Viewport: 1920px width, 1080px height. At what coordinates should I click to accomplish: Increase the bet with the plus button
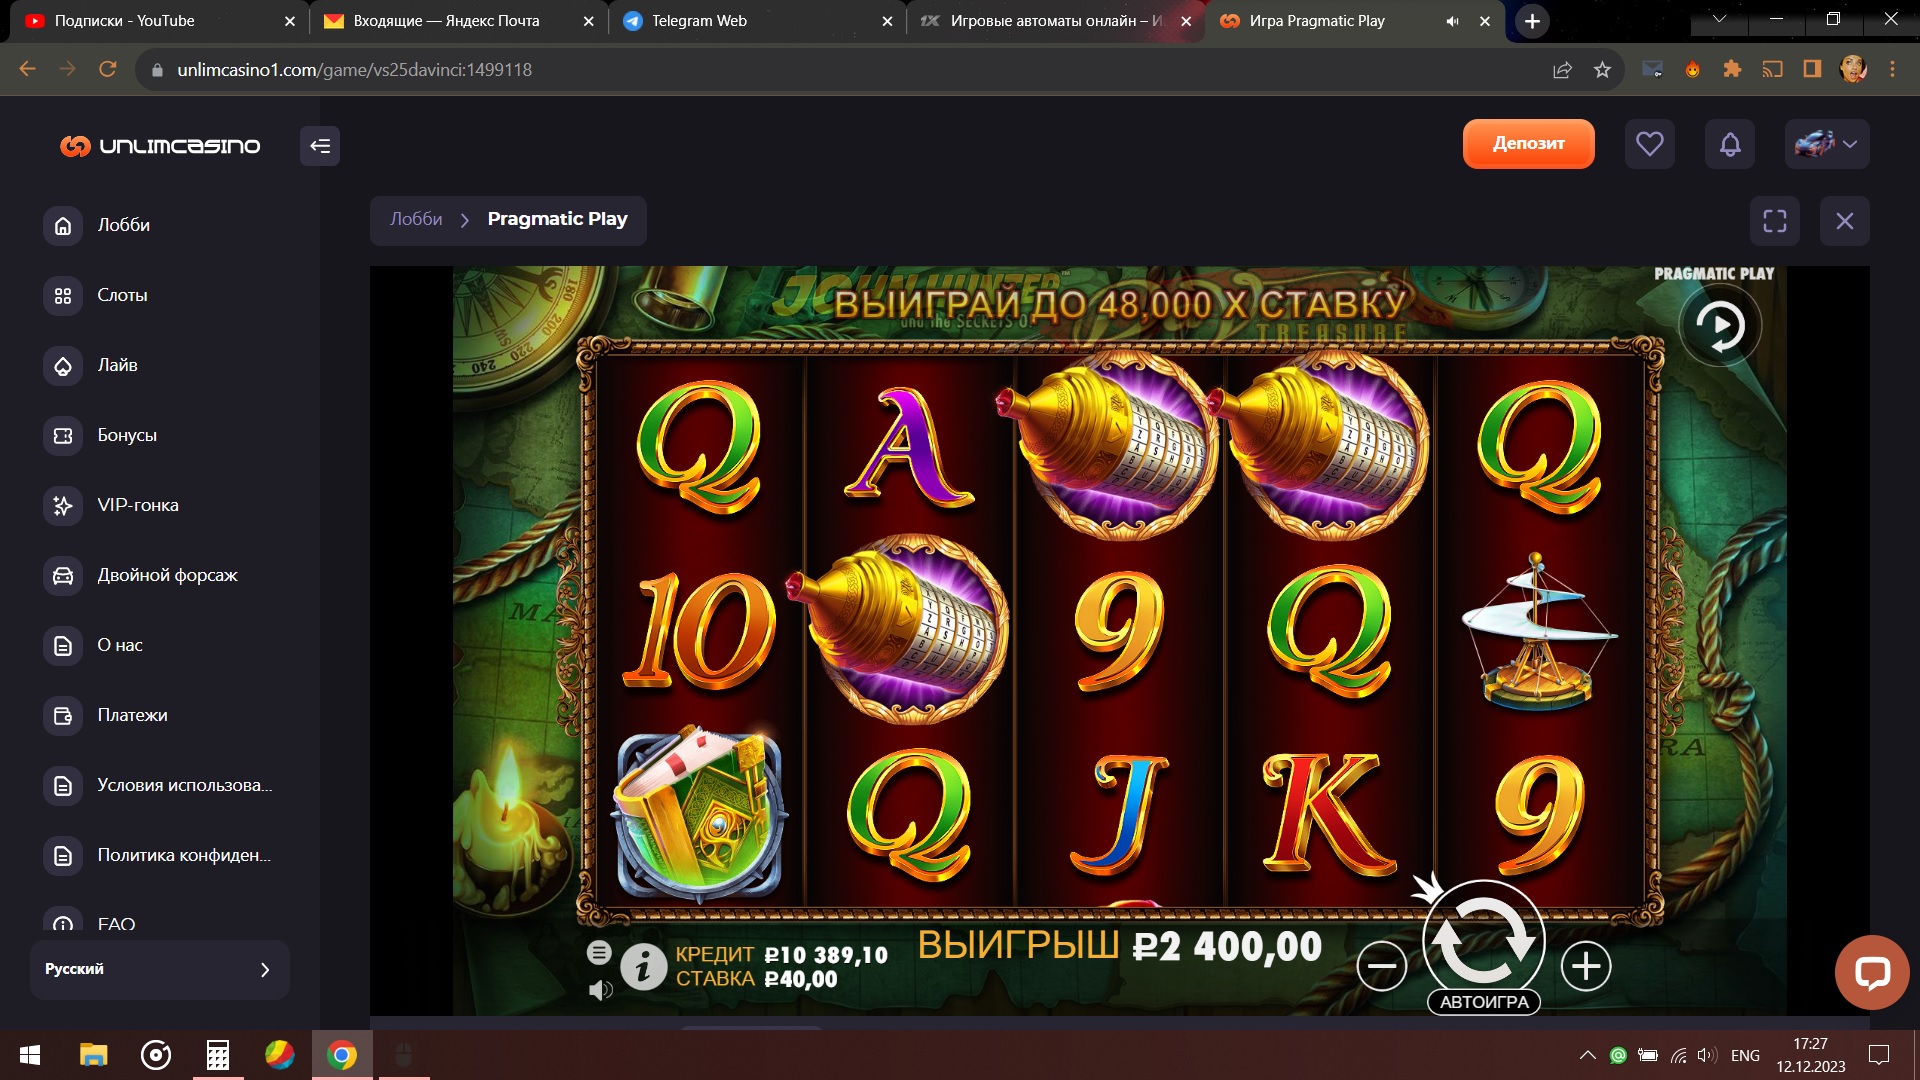pos(1586,966)
